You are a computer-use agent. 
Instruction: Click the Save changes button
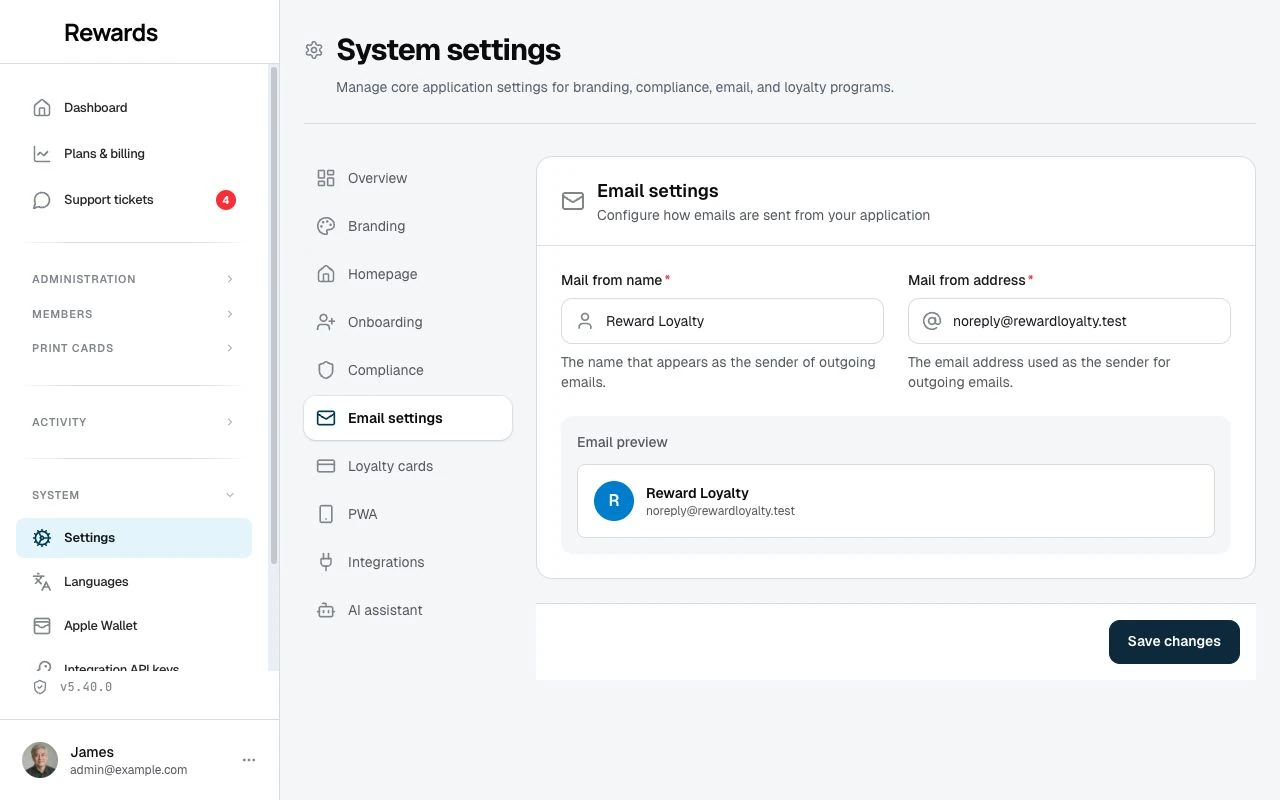coord(1174,642)
